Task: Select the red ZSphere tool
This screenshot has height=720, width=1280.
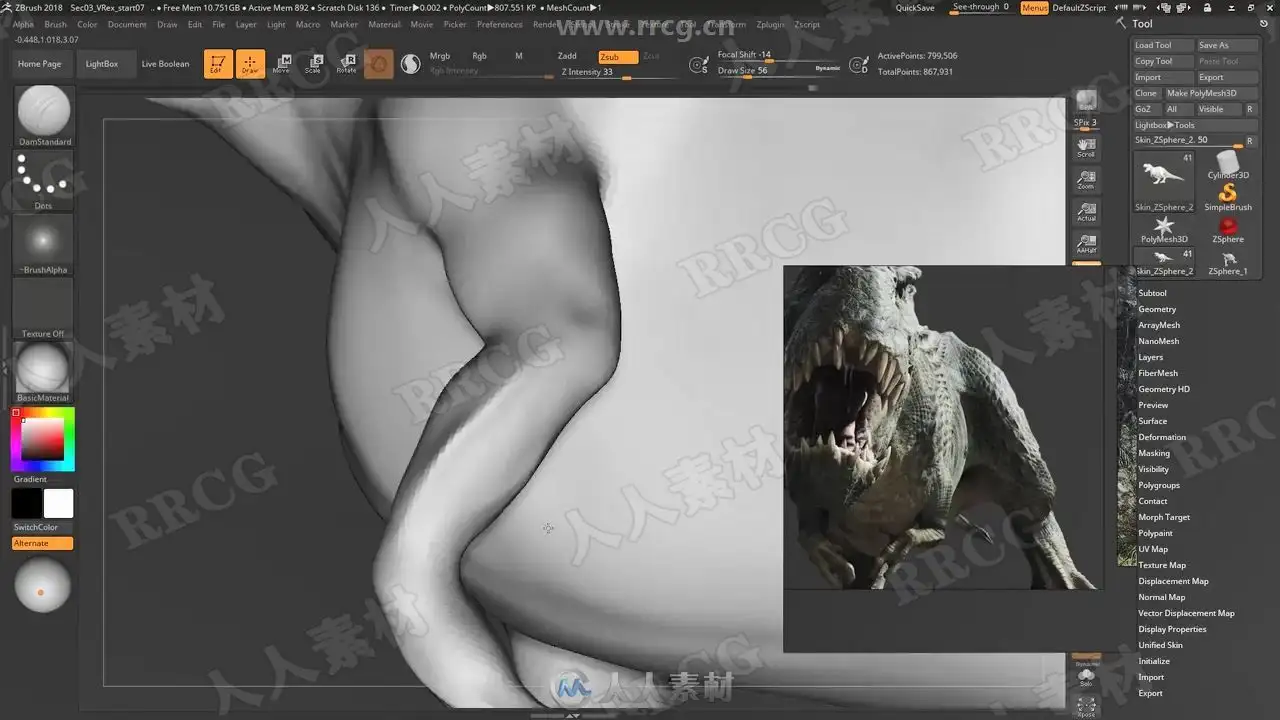Action: (x=1227, y=227)
